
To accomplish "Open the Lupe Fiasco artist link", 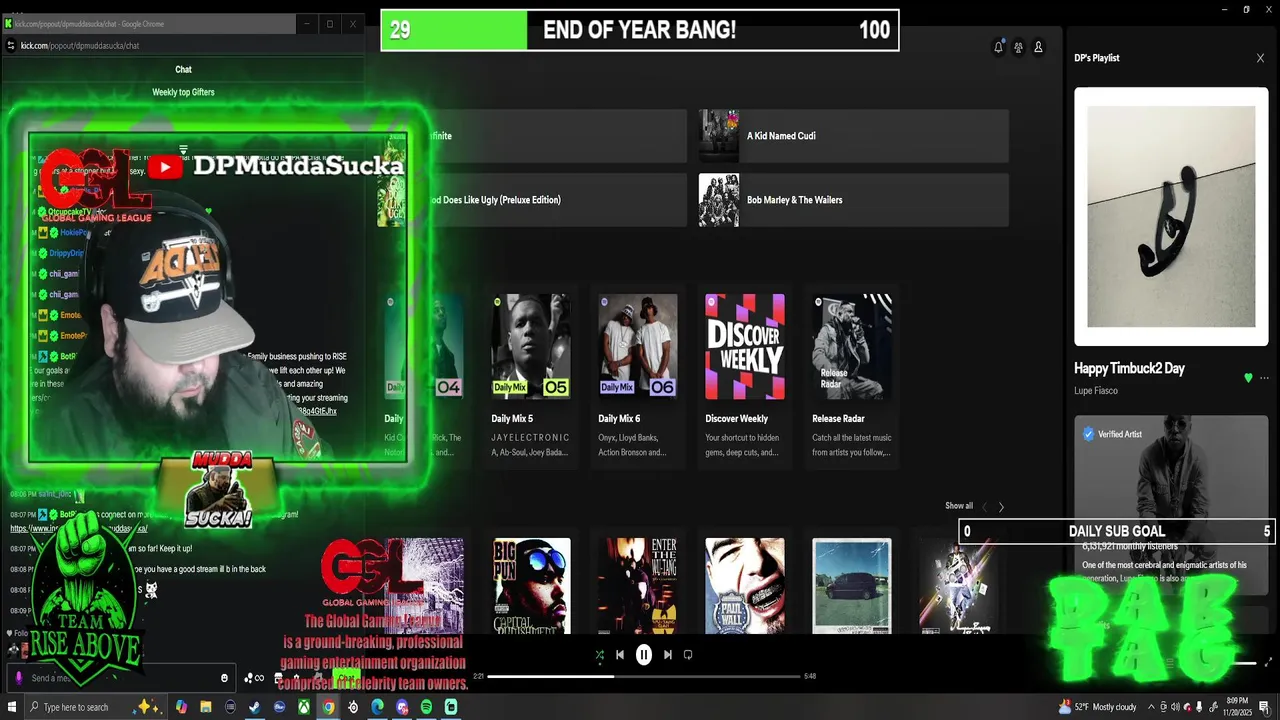I will [x=1096, y=391].
